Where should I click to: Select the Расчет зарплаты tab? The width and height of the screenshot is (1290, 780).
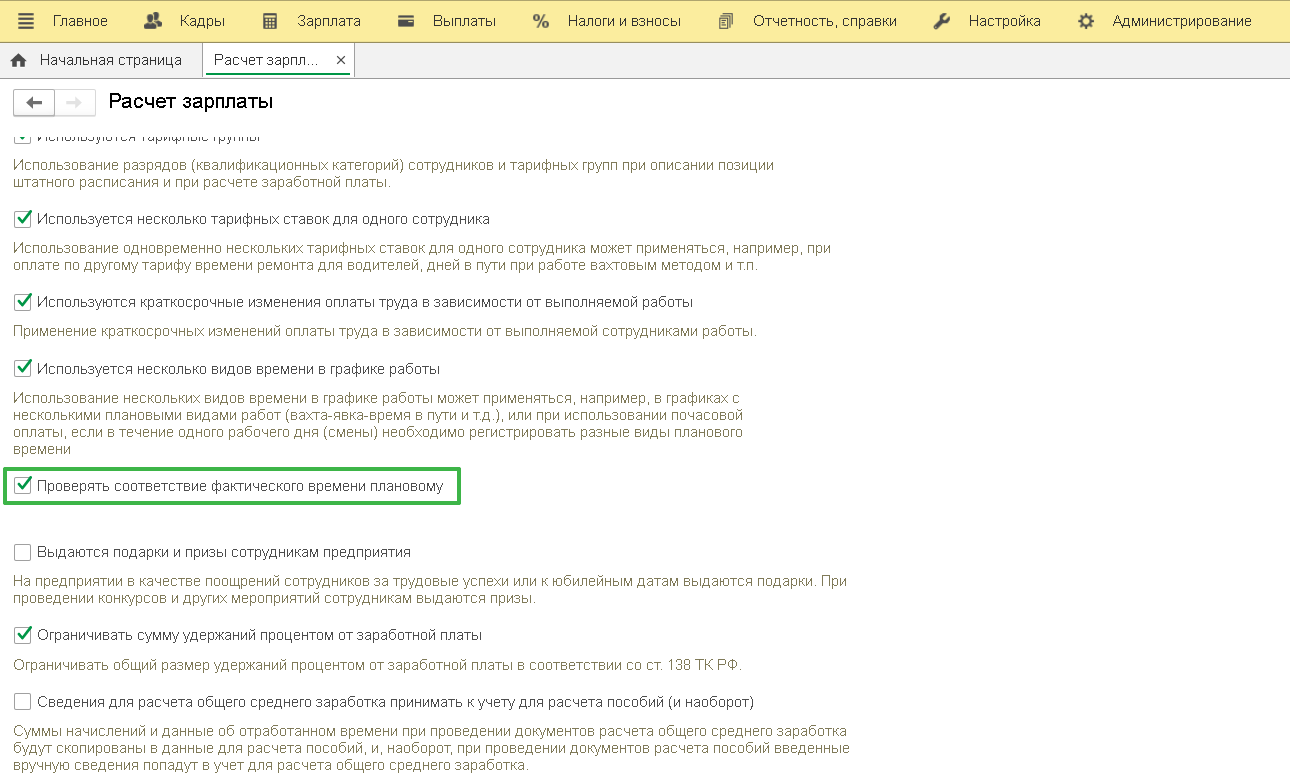tap(266, 60)
